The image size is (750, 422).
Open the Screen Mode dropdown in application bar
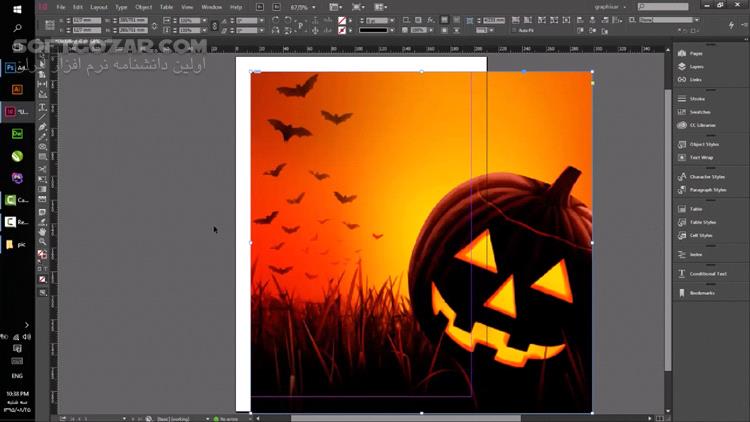[358, 7]
